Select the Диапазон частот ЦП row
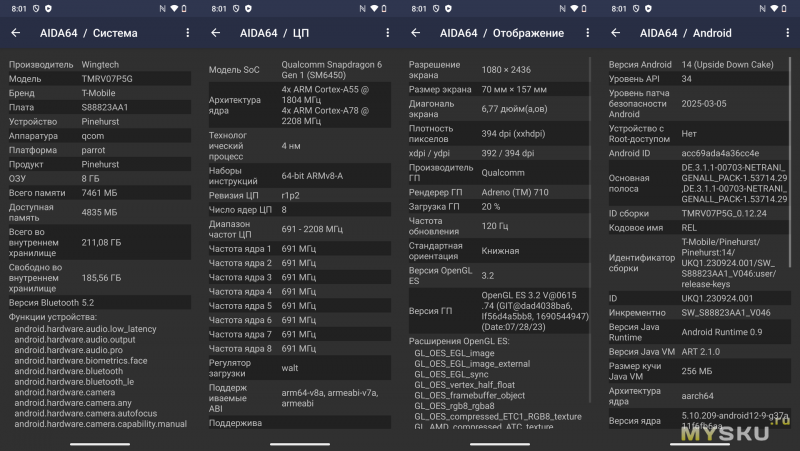 [x=299, y=229]
